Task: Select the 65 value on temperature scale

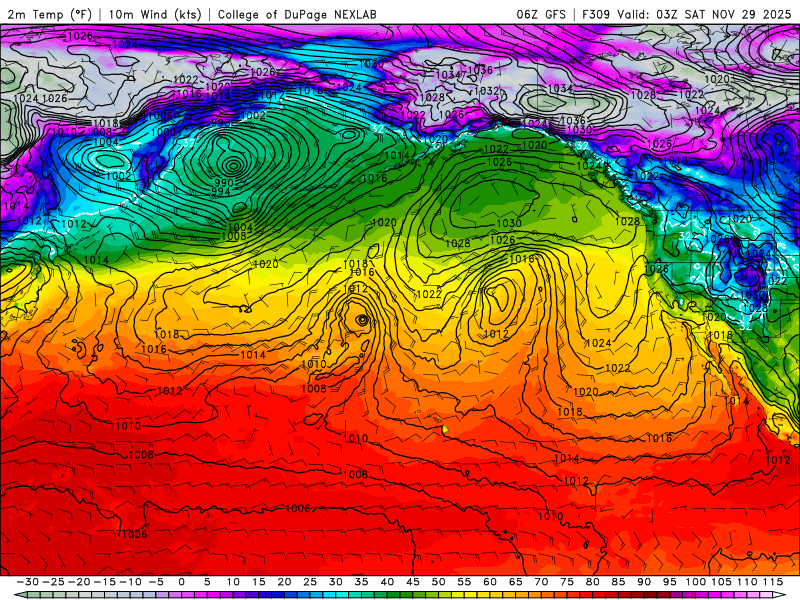Action: pos(515,582)
